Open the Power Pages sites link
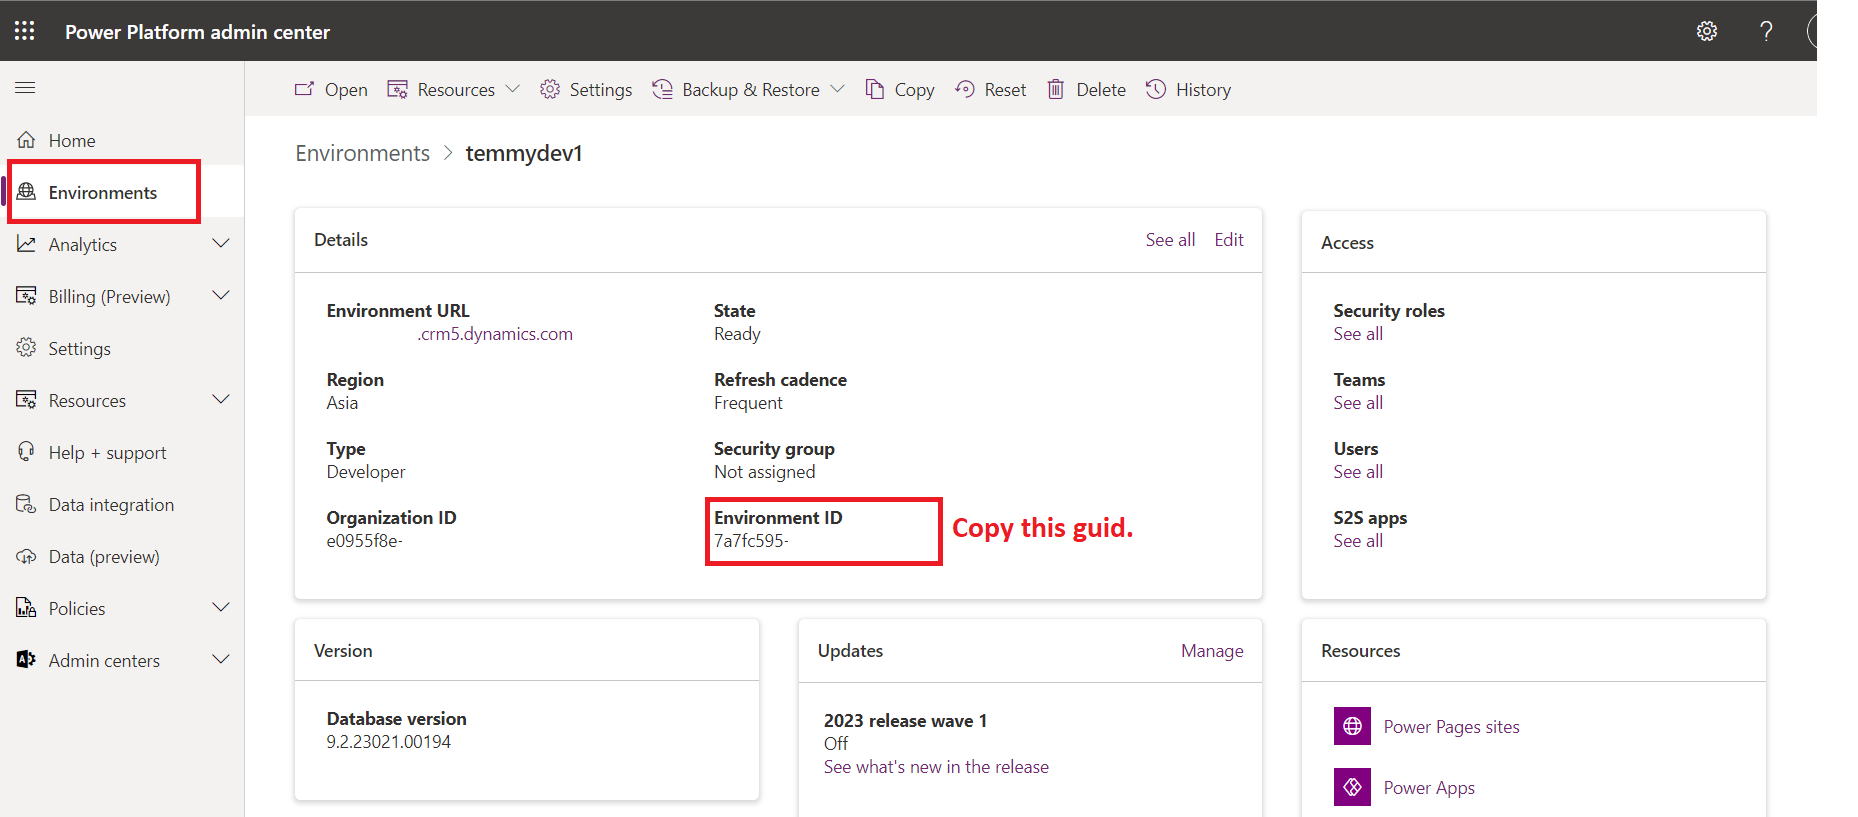This screenshot has width=1858, height=817. point(1451,727)
